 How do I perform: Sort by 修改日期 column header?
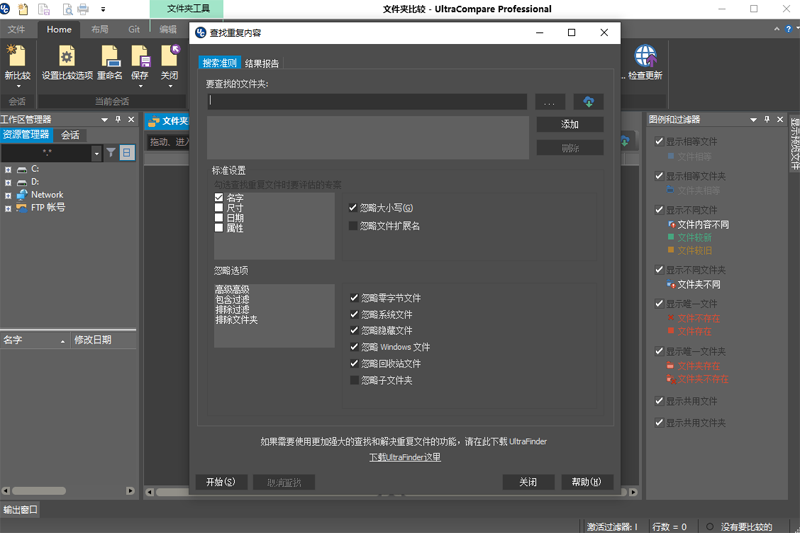104,340
